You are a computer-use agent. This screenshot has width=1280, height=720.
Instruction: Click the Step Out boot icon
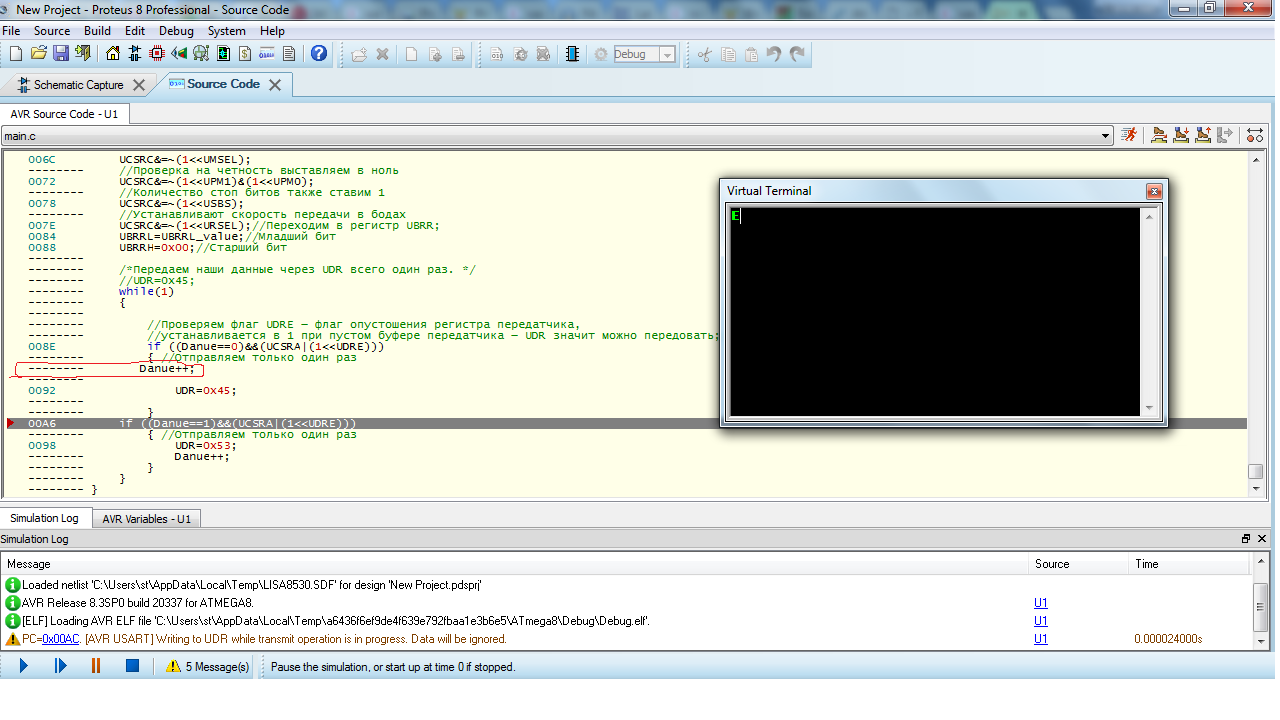[1203, 135]
